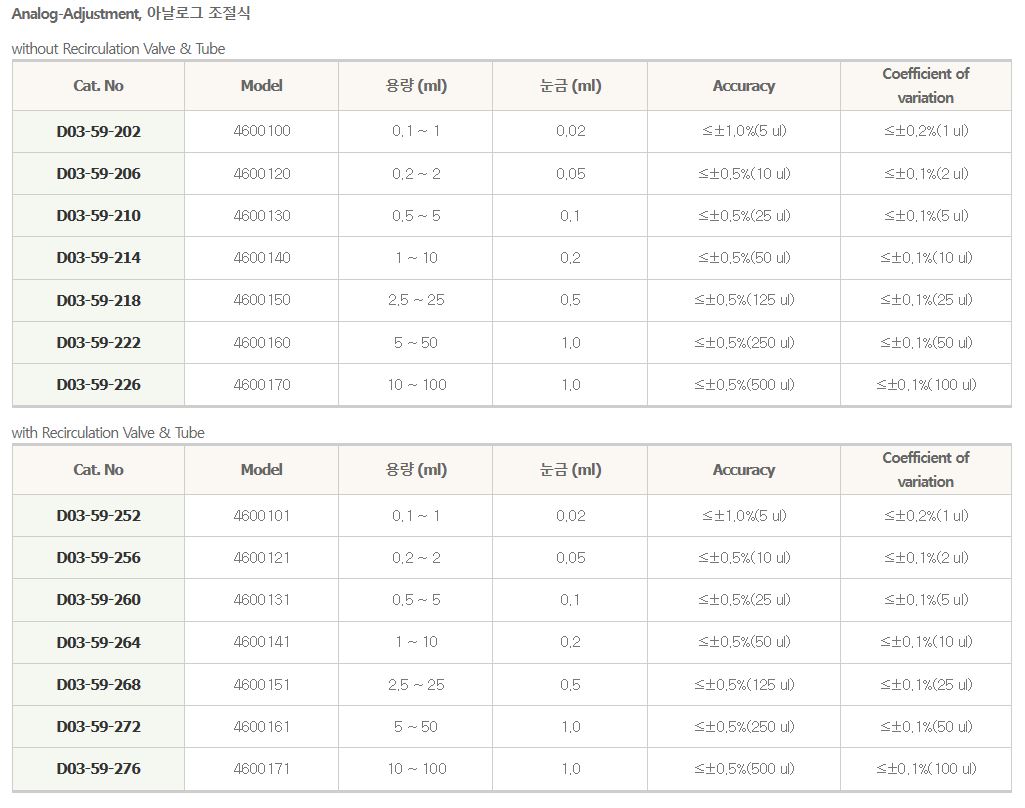This screenshot has width=1025, height=808.
Task: Click Accuracy header in the first table
Action: pyautogui.click(x=743, y=86)
